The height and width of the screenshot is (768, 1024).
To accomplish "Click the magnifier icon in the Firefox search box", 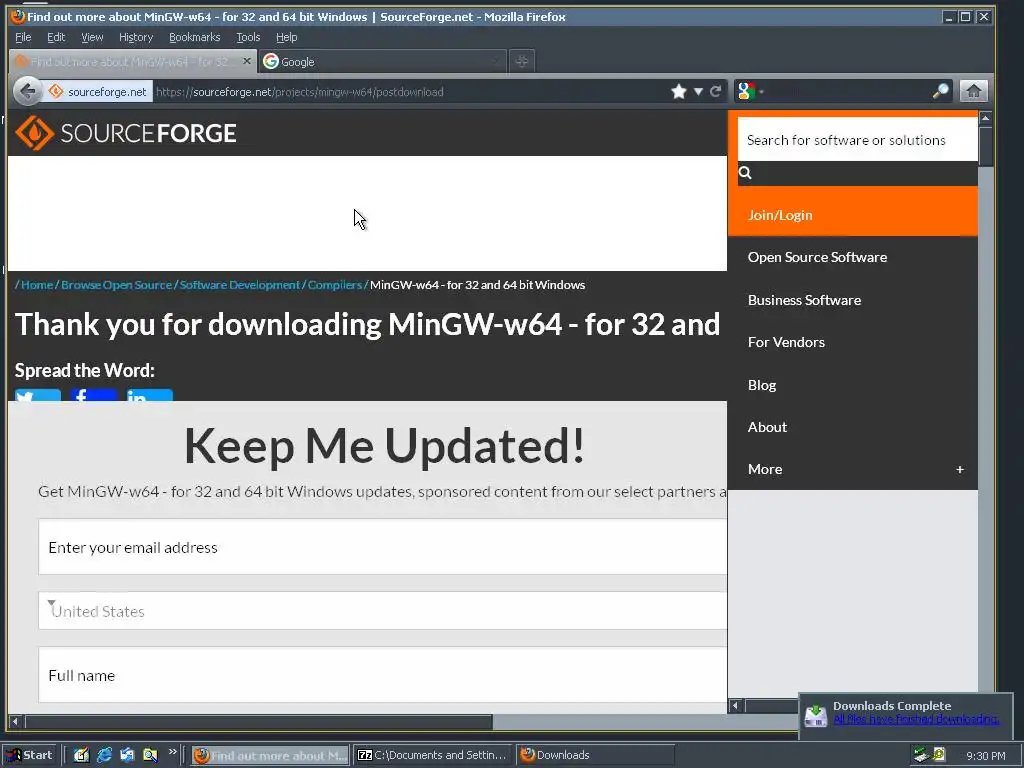I will point(940,91).
